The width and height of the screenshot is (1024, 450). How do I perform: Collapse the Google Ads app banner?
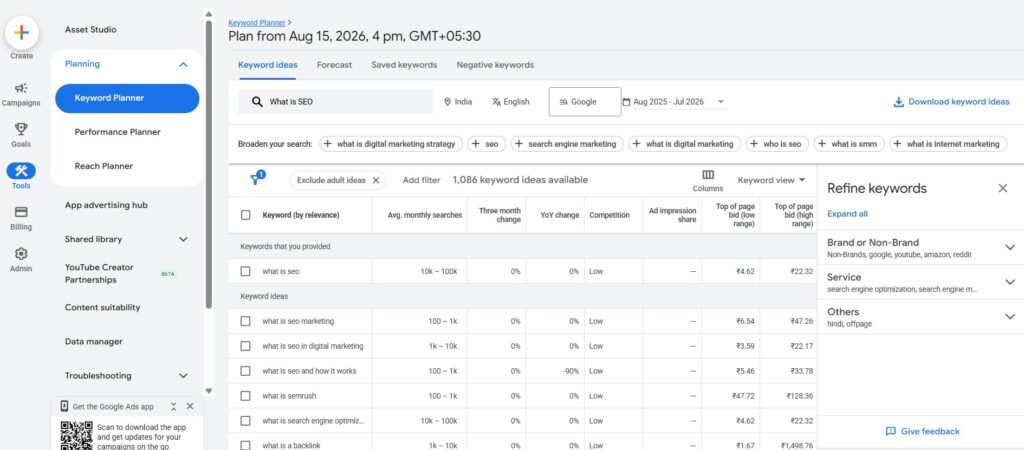point(174,406)
